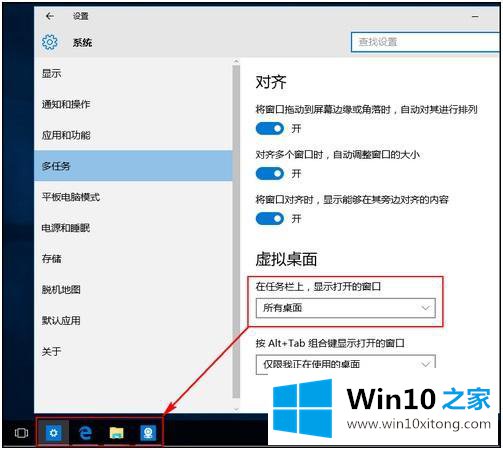The image size is (503, 450).
Task: Select 多任务 in the sidebar
Action: tap(133, 166)
